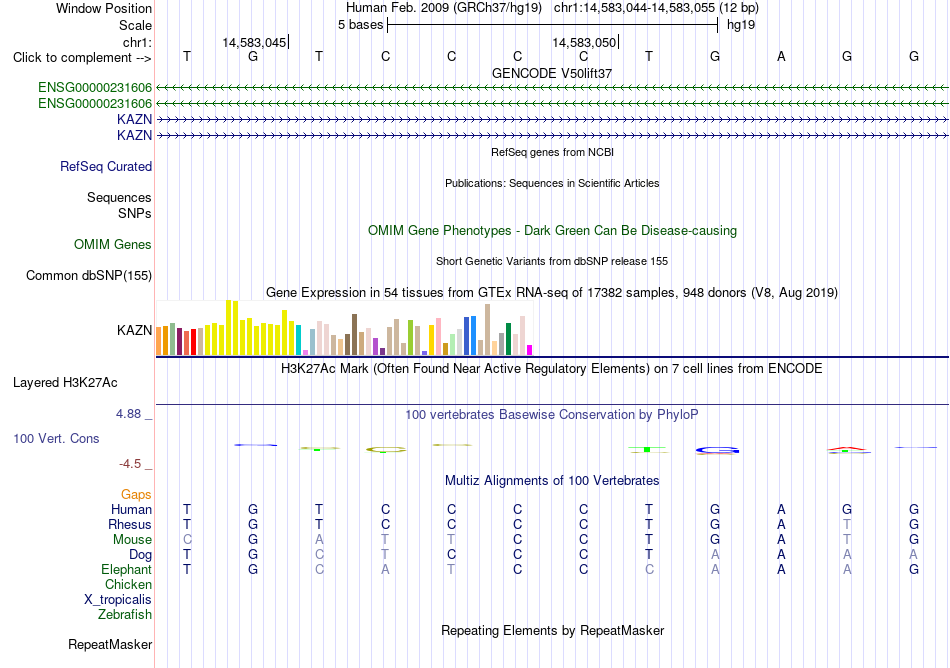This screenshot has height=668, width=950.
Task: Select the Rhesus alignment row label
Action: pyautogui.click(x=130, y=524)
